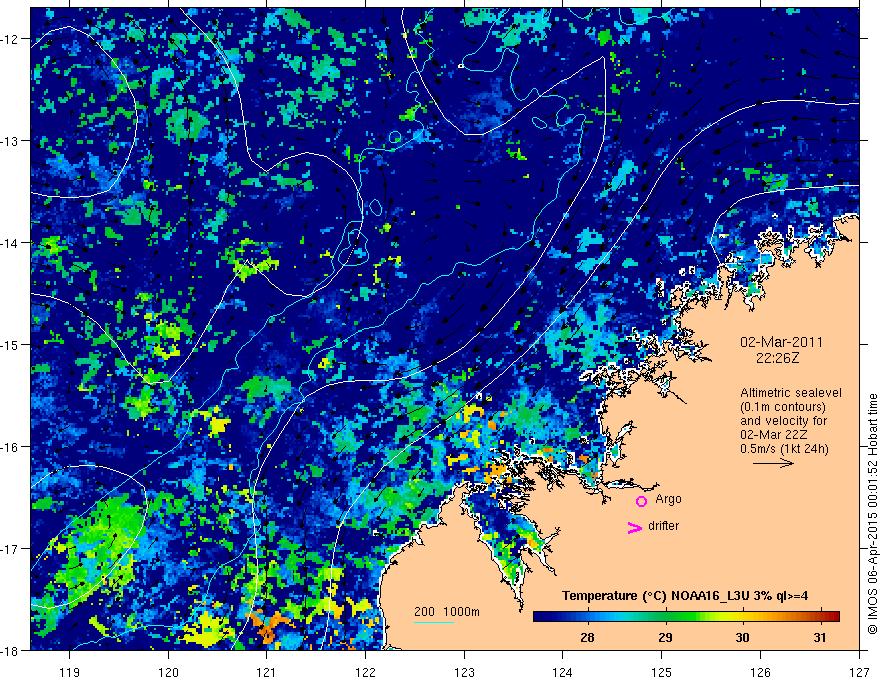Click the longitude axis label 122

tap(365, 672)
